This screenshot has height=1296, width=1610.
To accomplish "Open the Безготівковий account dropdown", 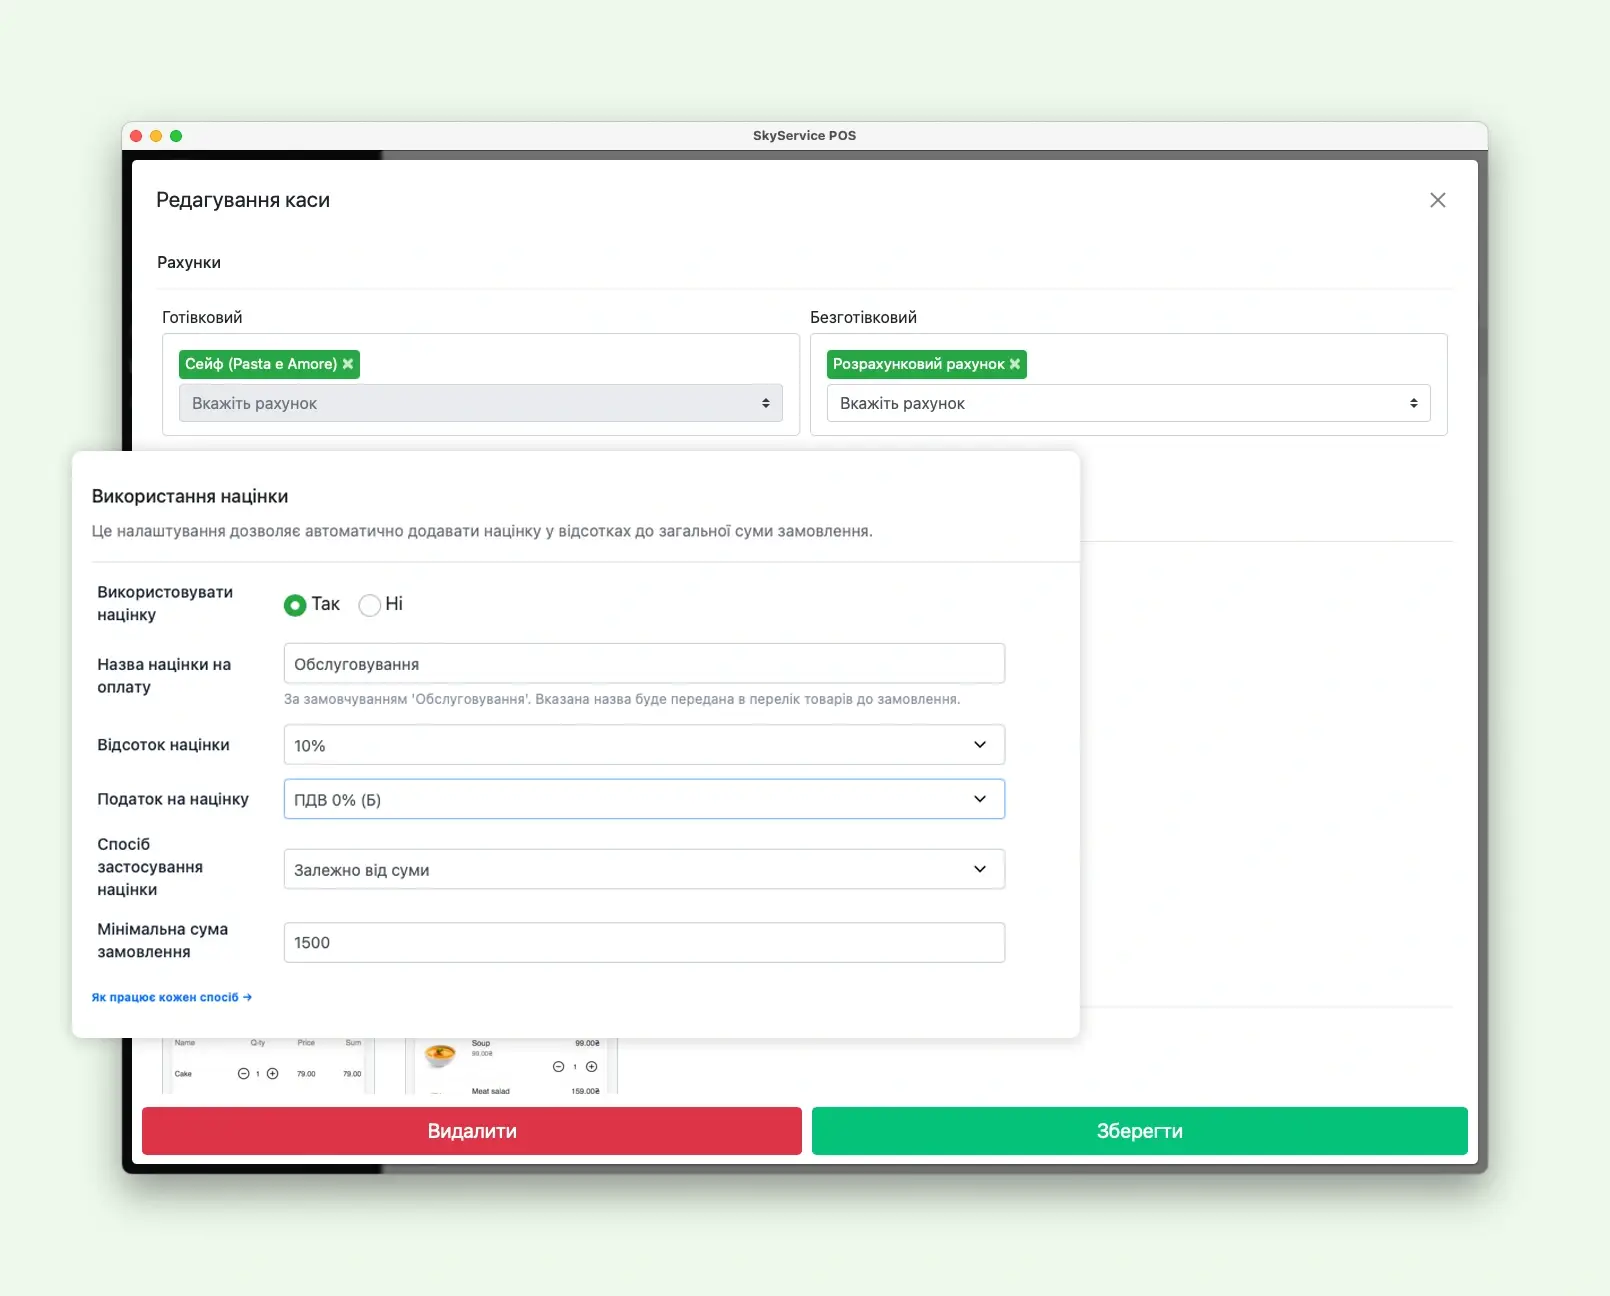I will coord(1128,403).
